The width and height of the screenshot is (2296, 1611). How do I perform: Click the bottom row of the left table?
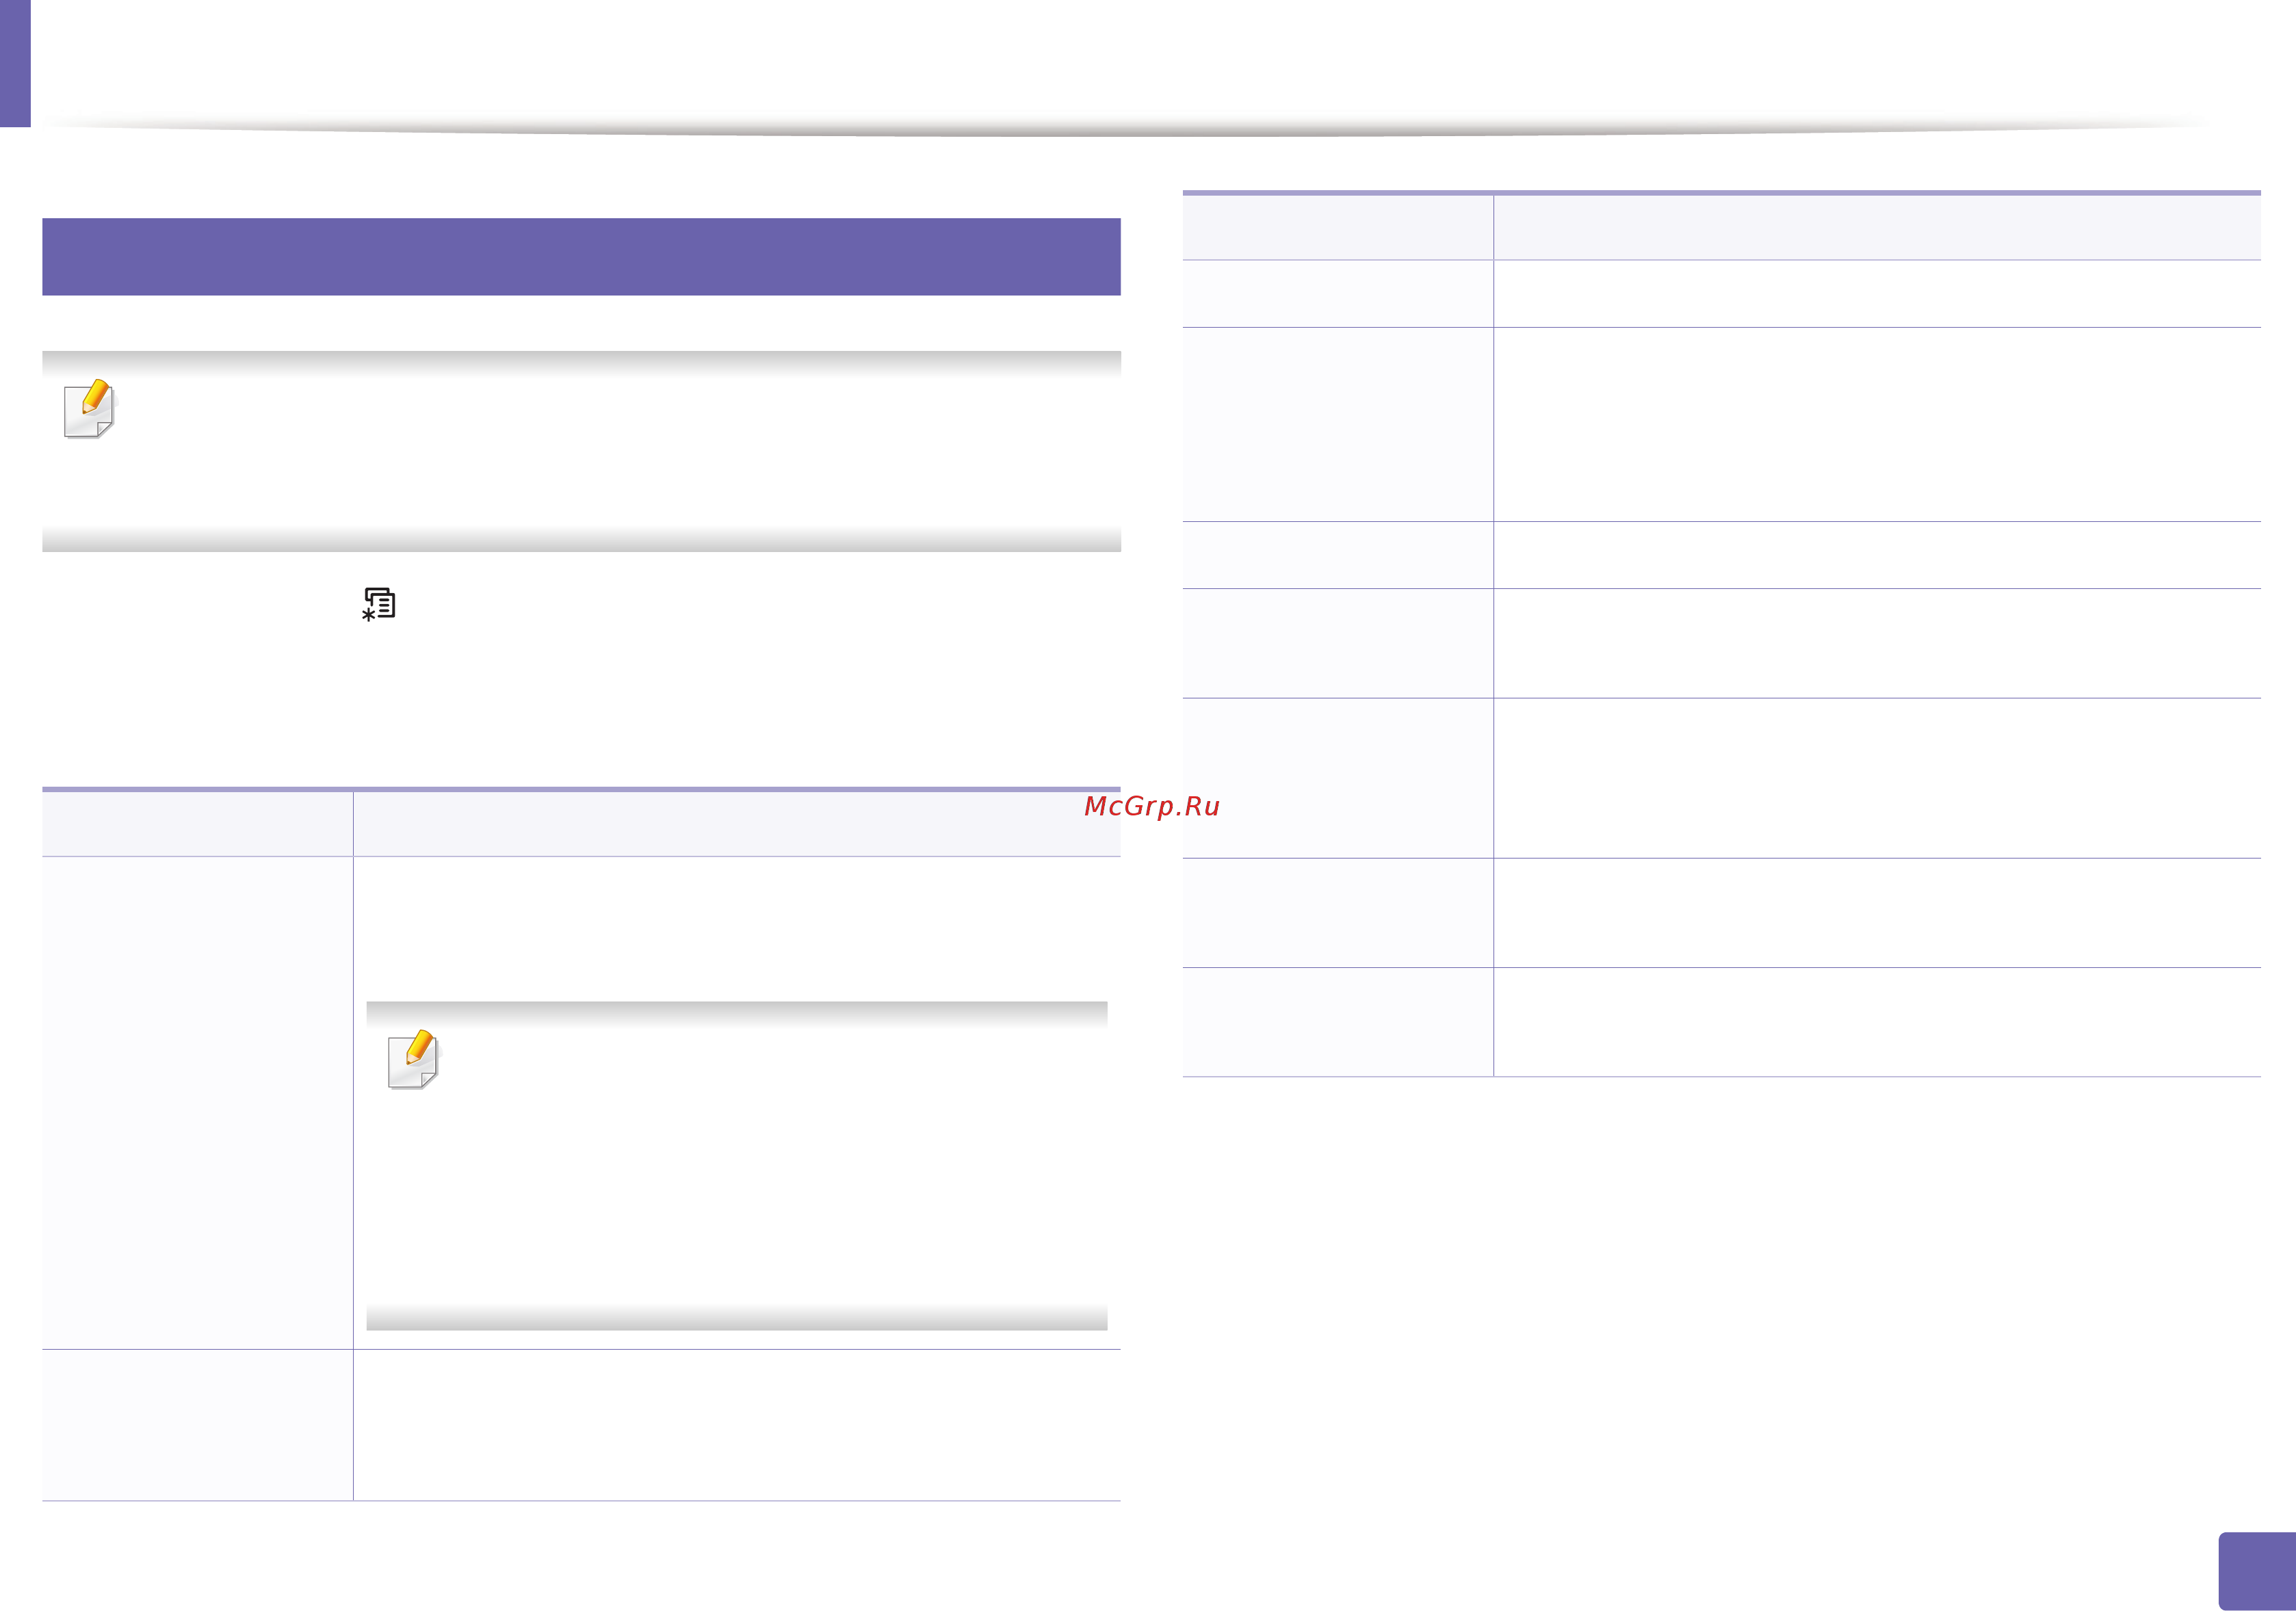coord(581,1425)
